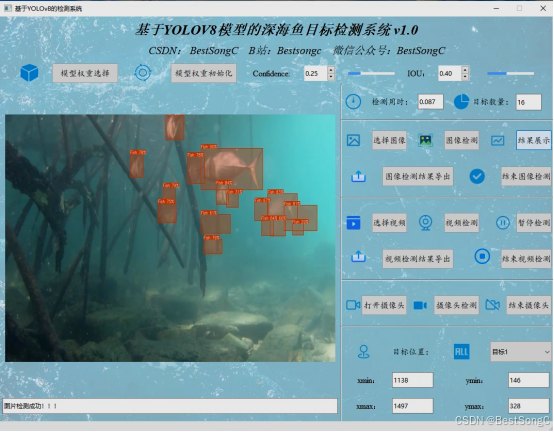The width and height of the screenshot is (554, 432).
Task: Increase IOU value with up arrow
Action: [x=465, y=69]
